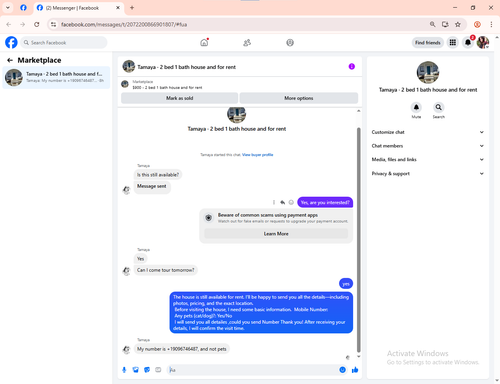Image resolution: width=500 pixels, height=384 pixels.
Task: Open View buyer profile link
Action: [x=258, y=155]
